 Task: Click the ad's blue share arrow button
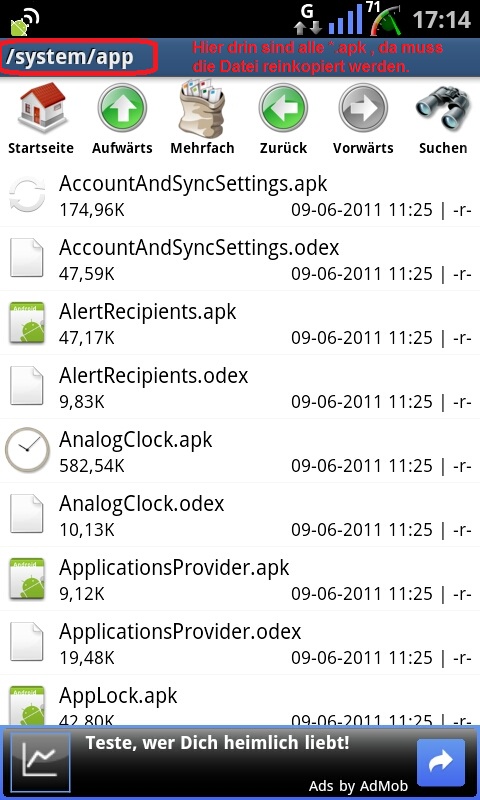click(441, 762)
